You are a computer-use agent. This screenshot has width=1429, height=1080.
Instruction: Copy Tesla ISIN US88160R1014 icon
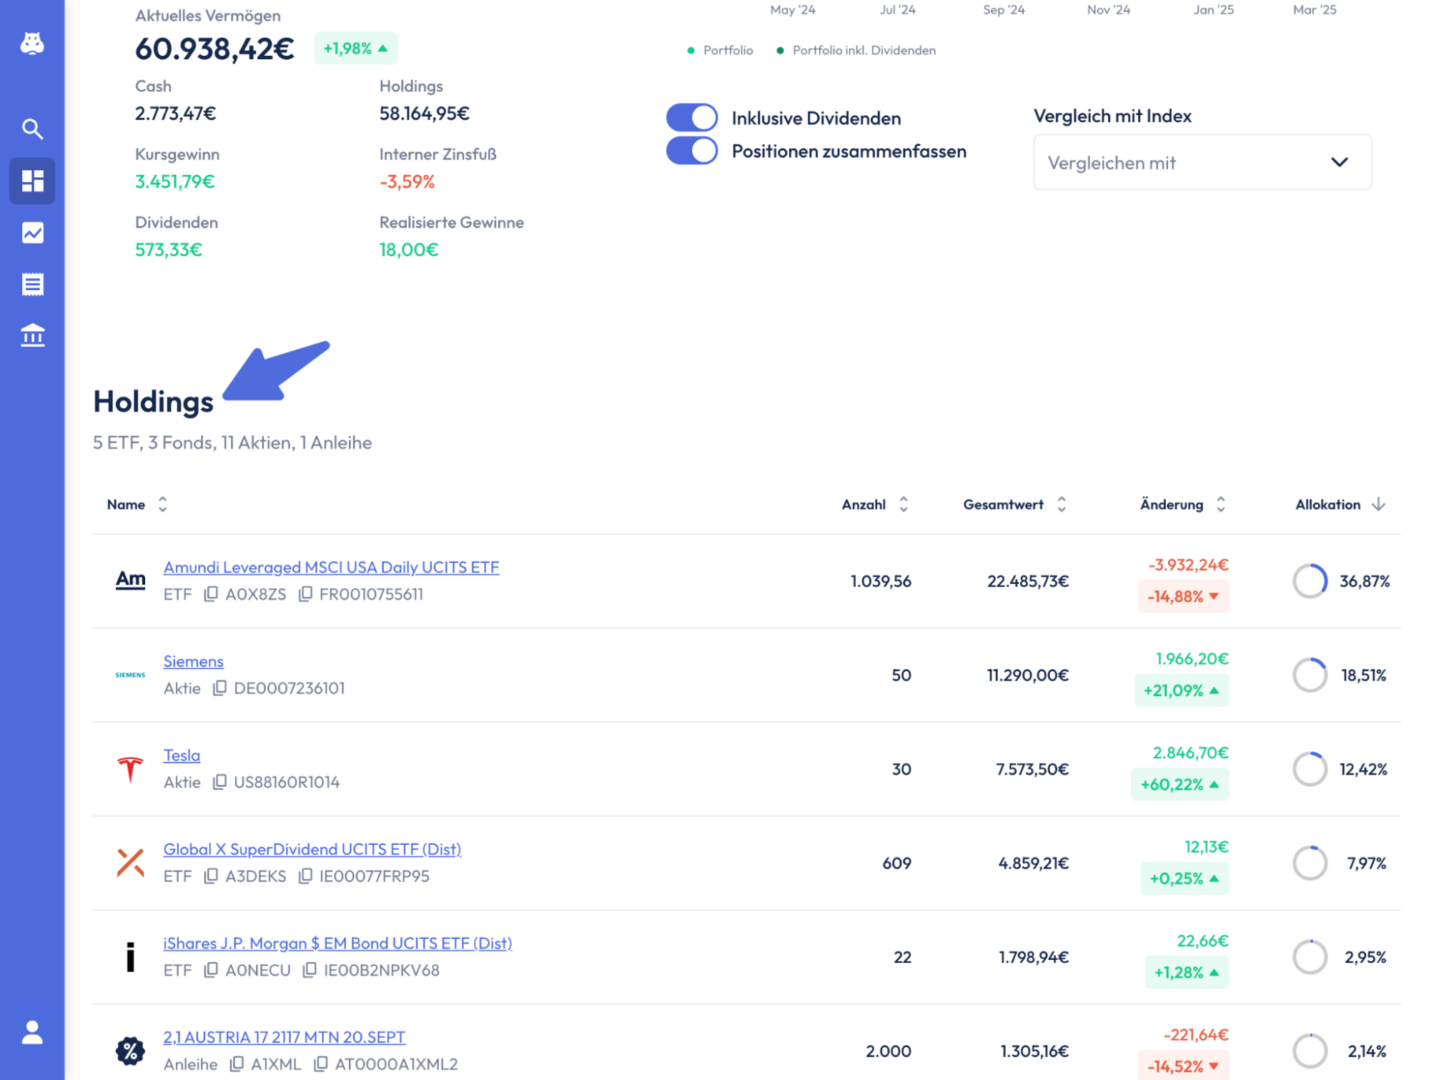click(219, 782)
